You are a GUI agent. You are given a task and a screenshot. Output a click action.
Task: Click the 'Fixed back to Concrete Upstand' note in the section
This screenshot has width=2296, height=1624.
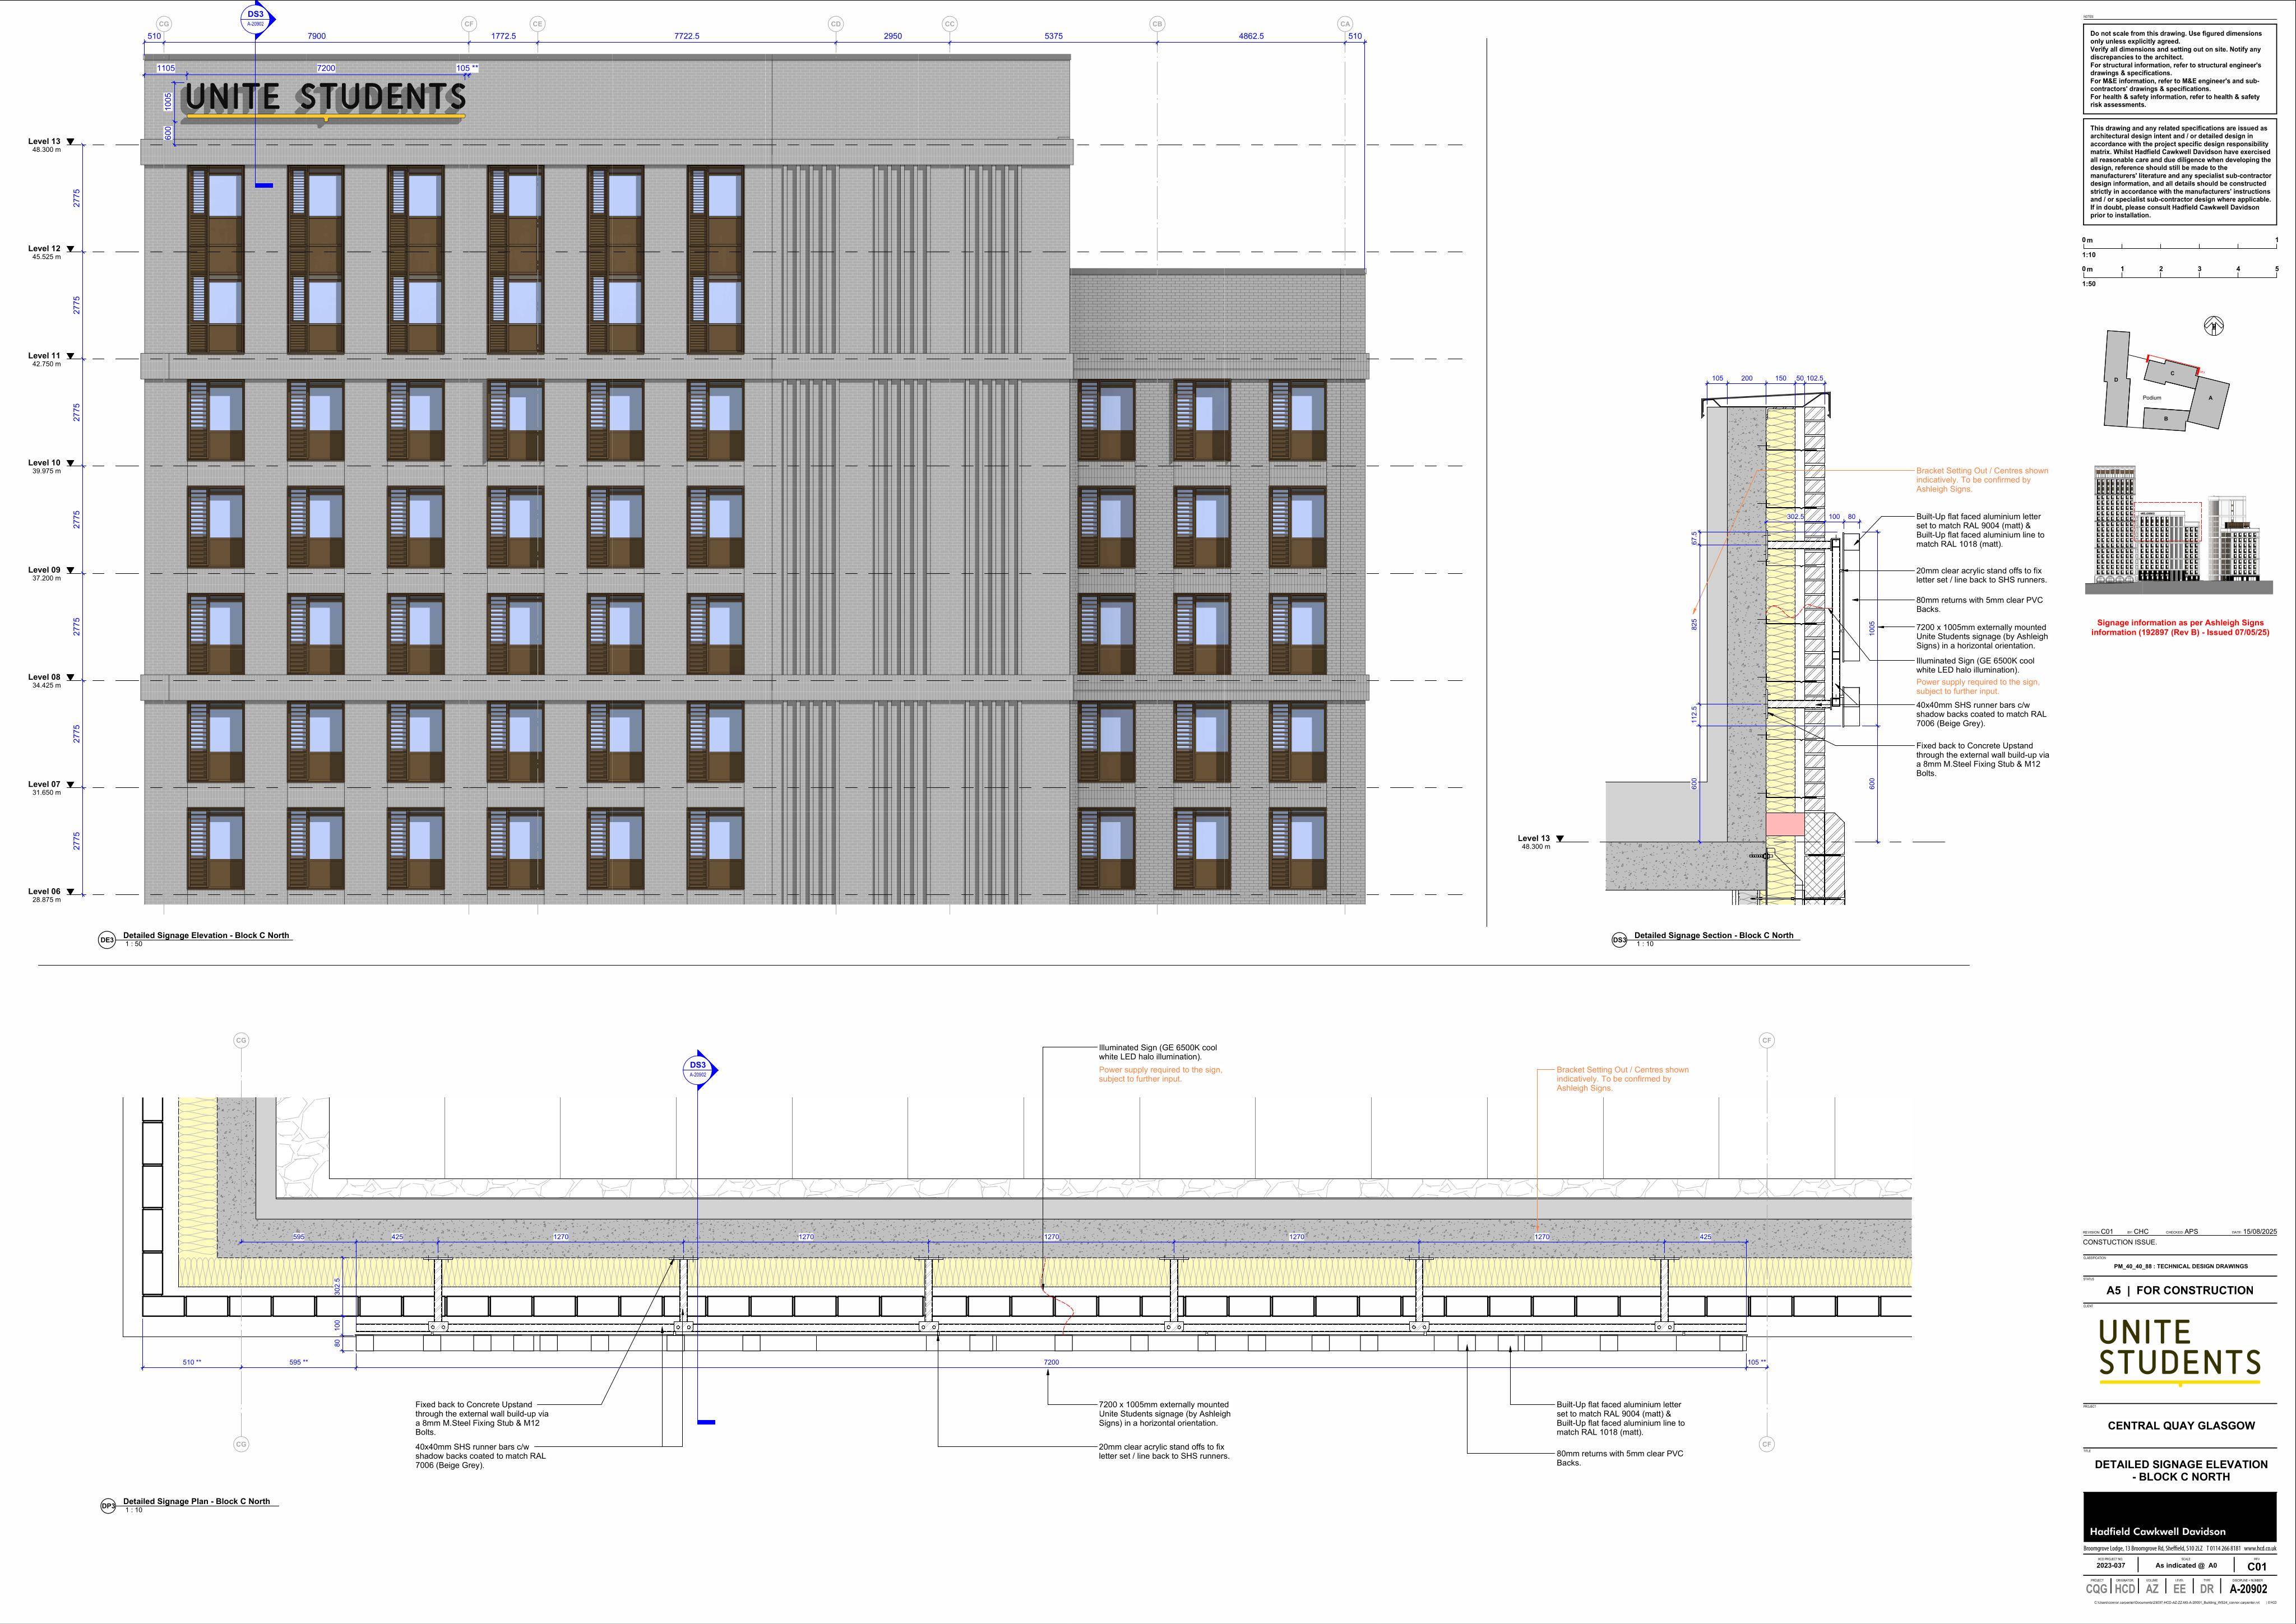1982,759
